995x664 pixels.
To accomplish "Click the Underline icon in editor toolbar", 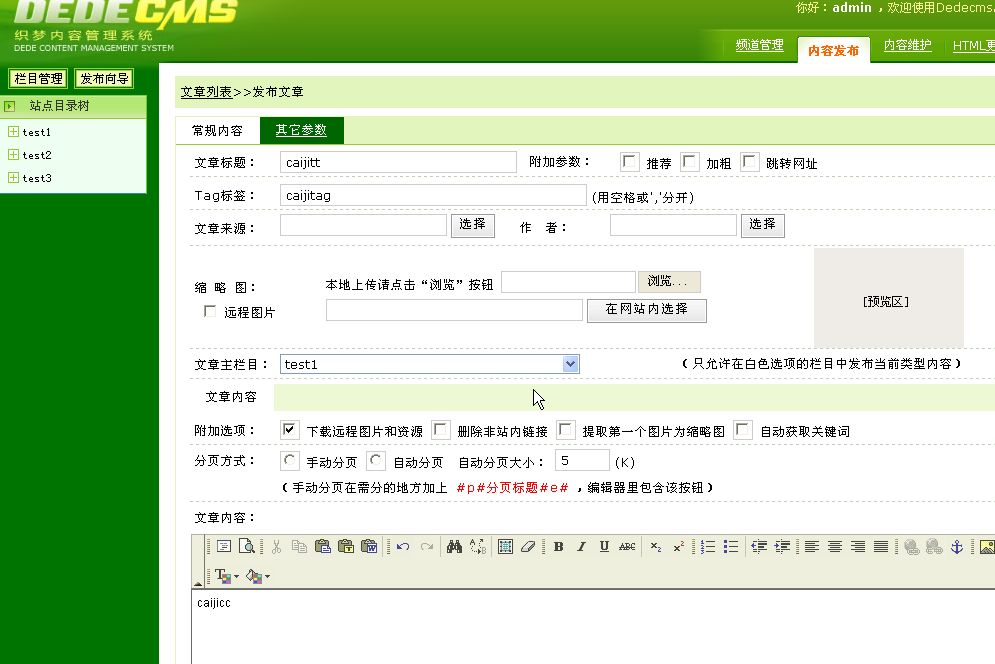I will point(604,547).
